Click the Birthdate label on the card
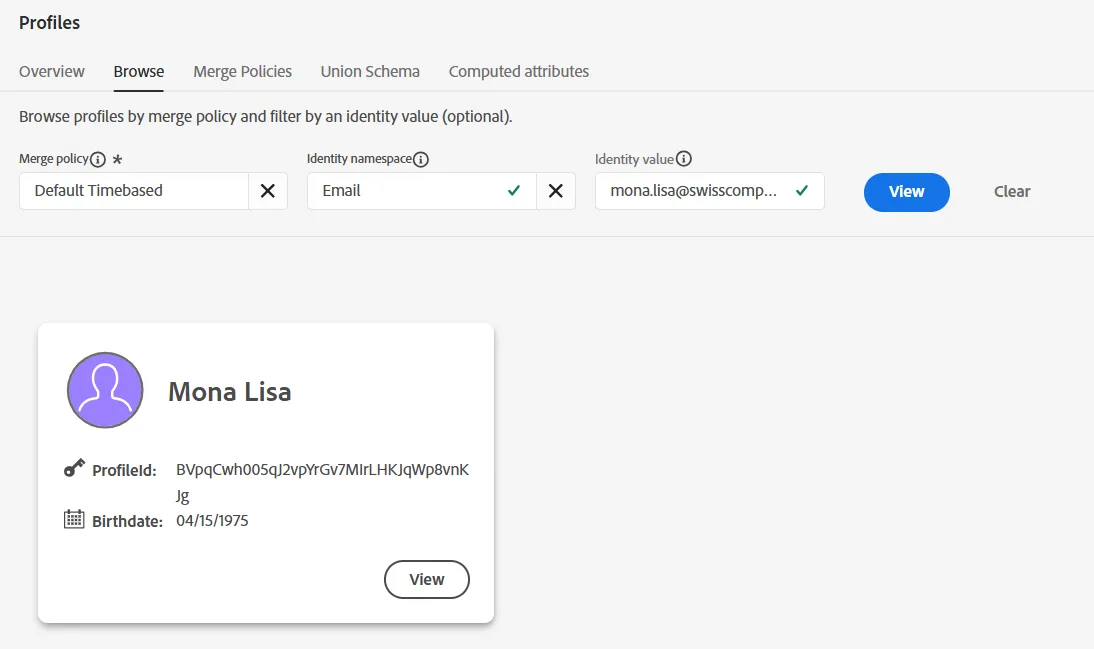 tap(127, 521)
